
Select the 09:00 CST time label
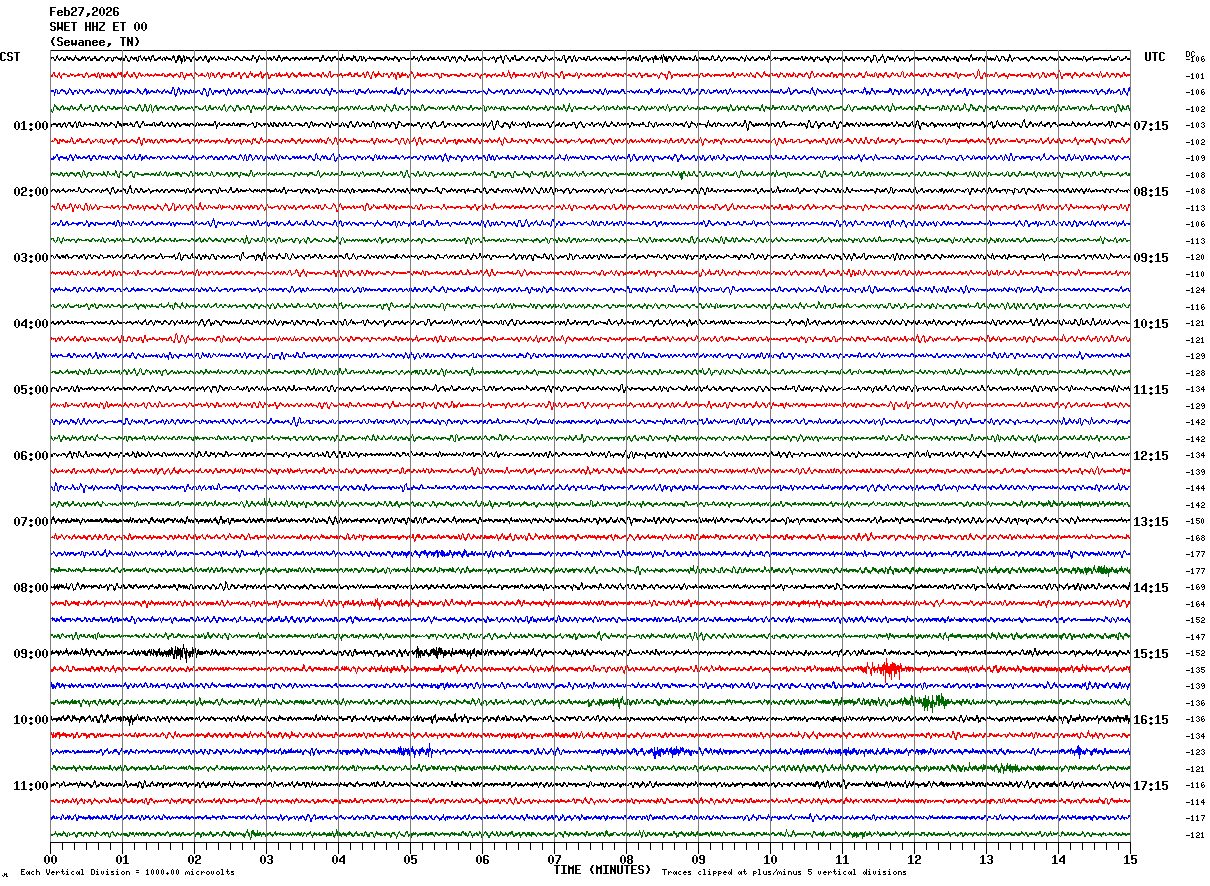tap(31, 654)
